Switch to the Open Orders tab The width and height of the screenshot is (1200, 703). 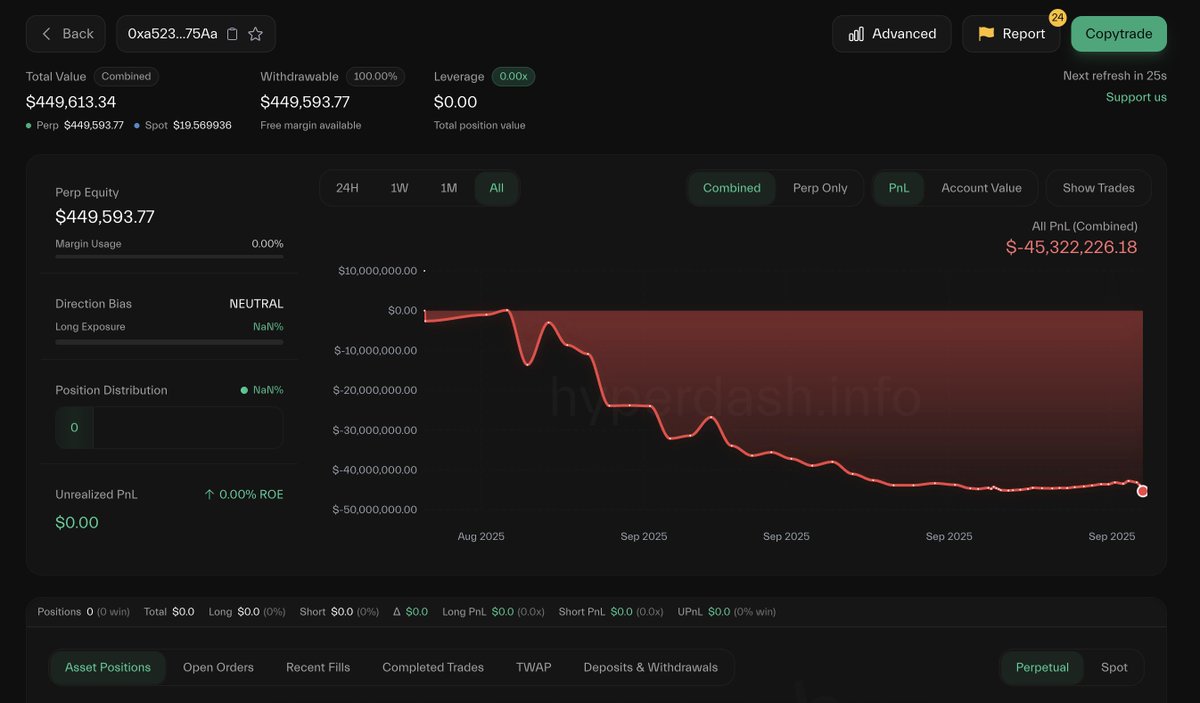tap(218, 667)
